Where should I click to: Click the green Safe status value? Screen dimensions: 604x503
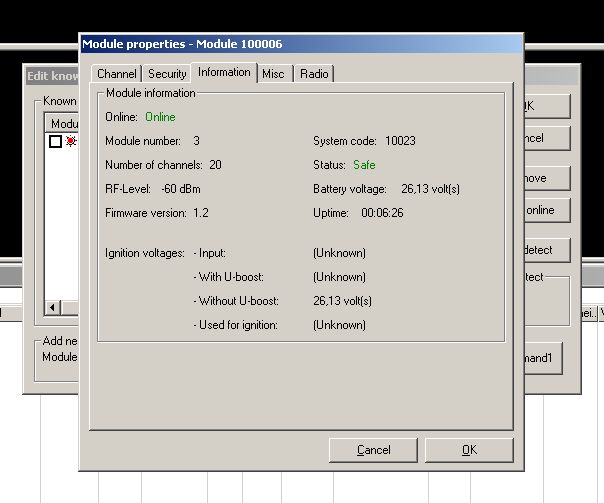point(364,165)
